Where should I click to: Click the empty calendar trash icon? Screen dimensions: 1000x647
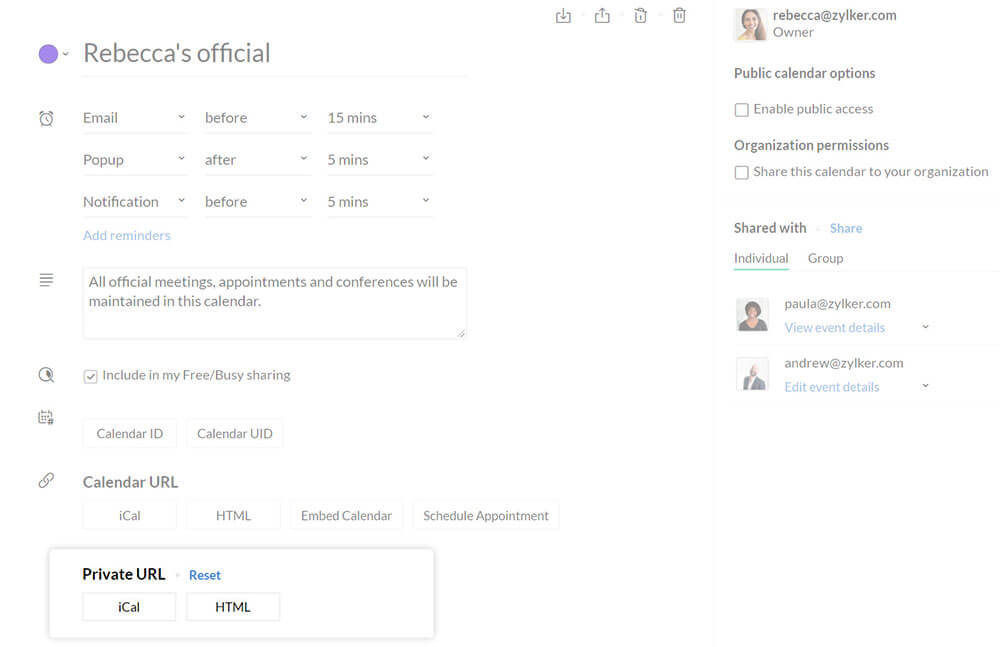pyautogui.click(x=641, y=15)
